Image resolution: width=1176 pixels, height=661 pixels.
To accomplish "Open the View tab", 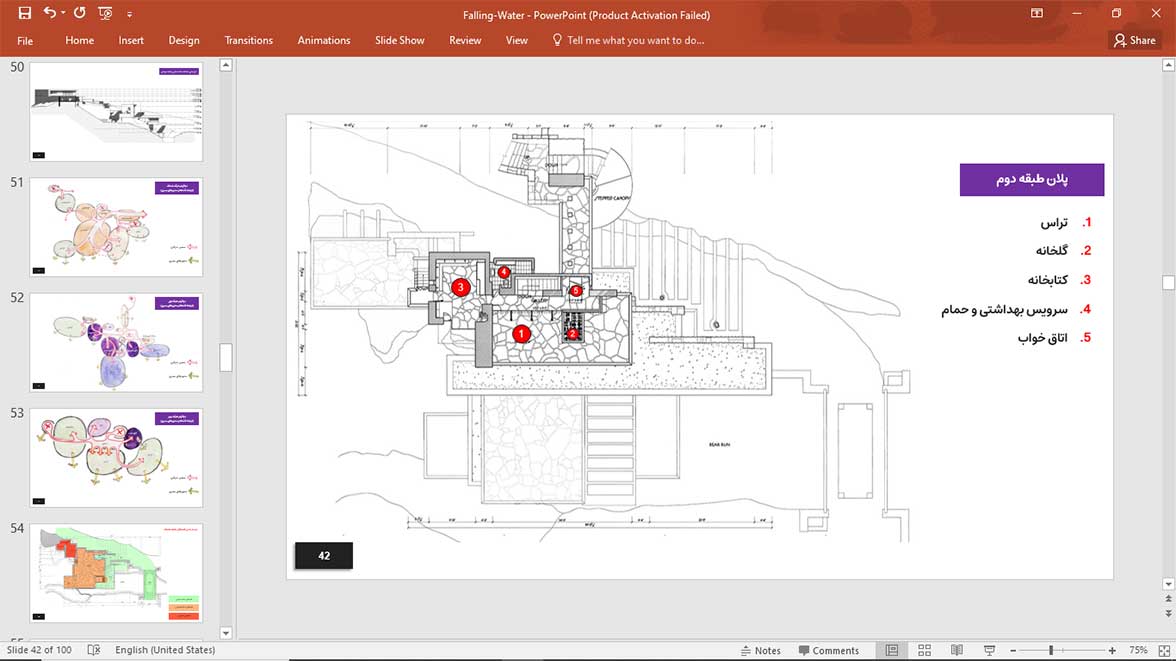I will pyautogui.click(x=516, y=41).
